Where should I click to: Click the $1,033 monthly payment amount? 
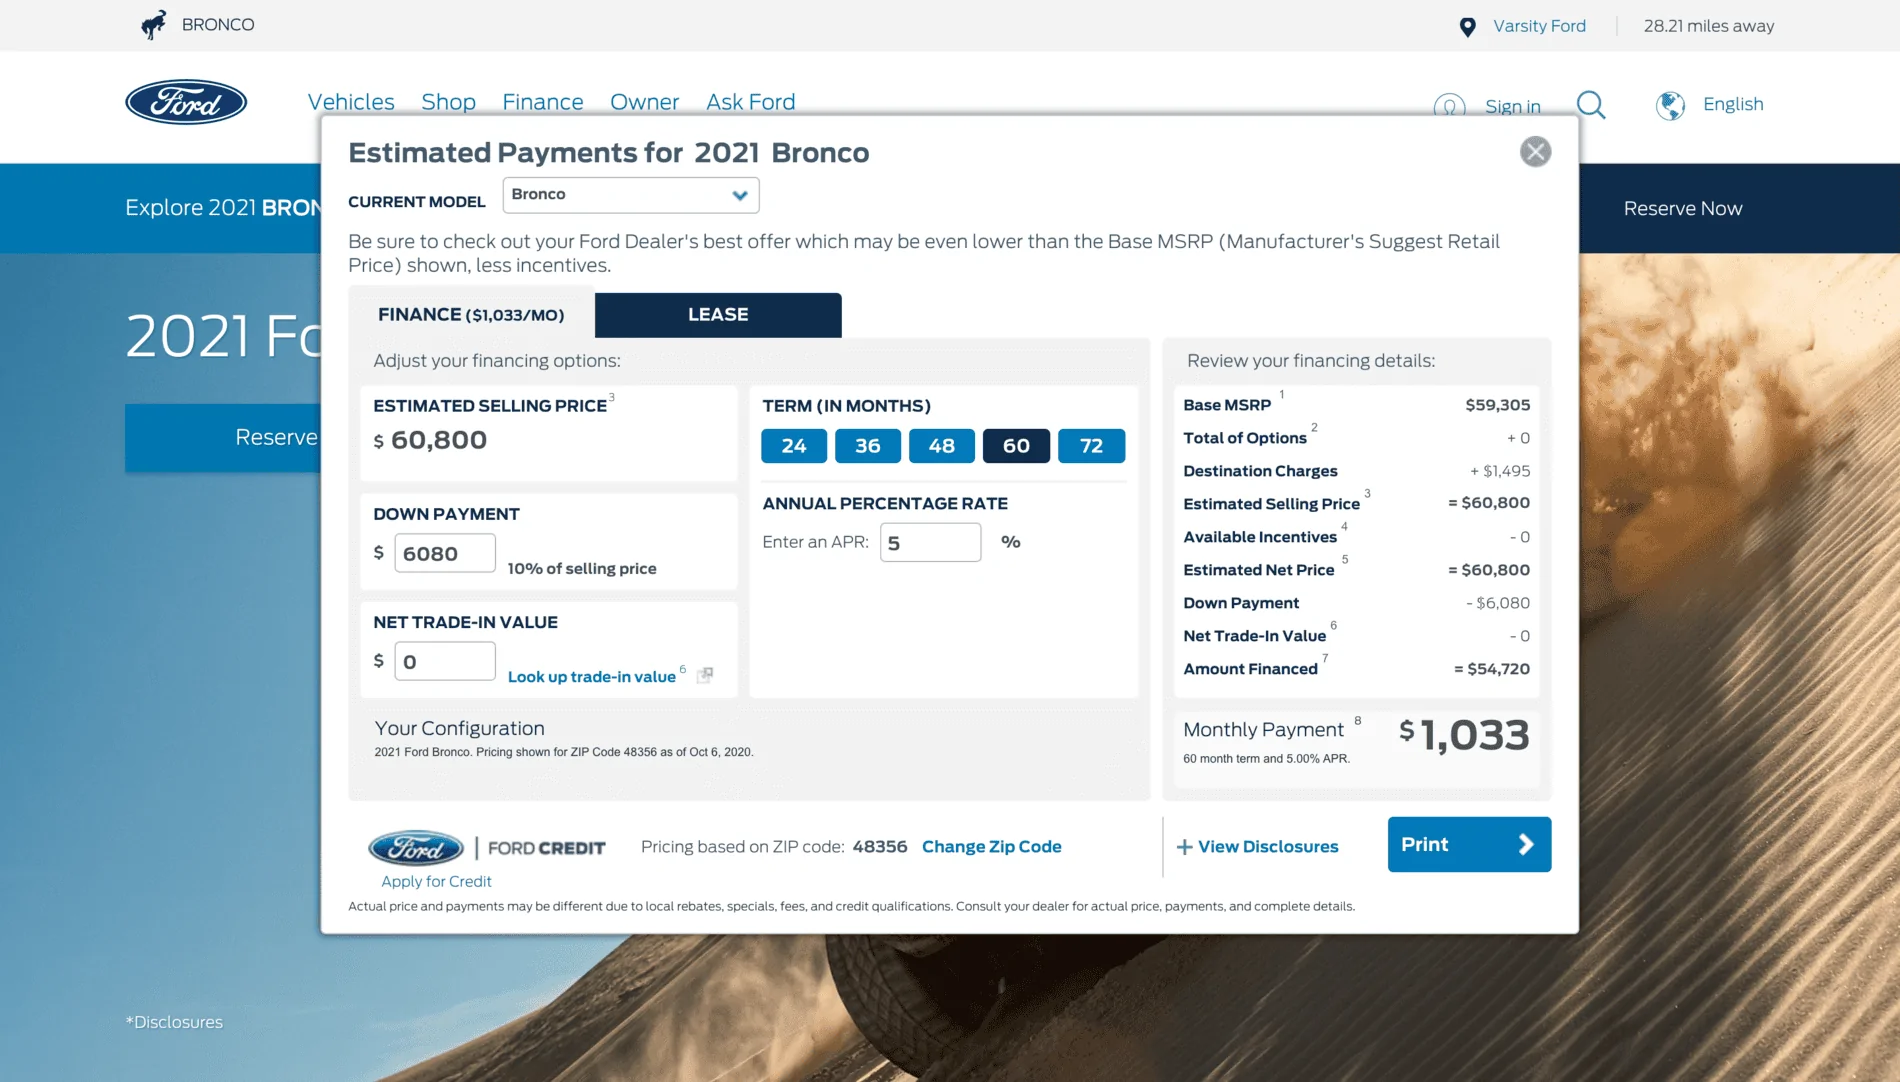coord(1464,735)
